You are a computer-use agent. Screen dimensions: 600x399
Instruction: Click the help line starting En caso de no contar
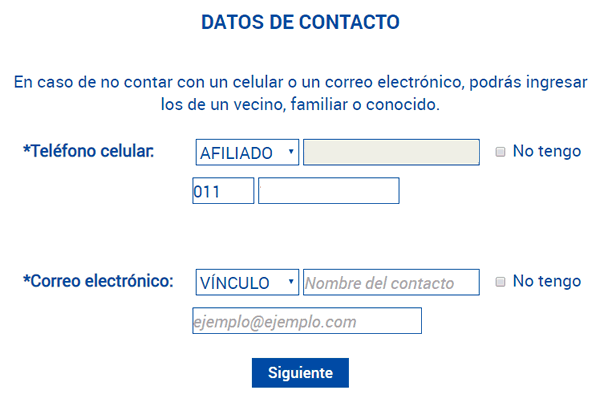(300, 82)
